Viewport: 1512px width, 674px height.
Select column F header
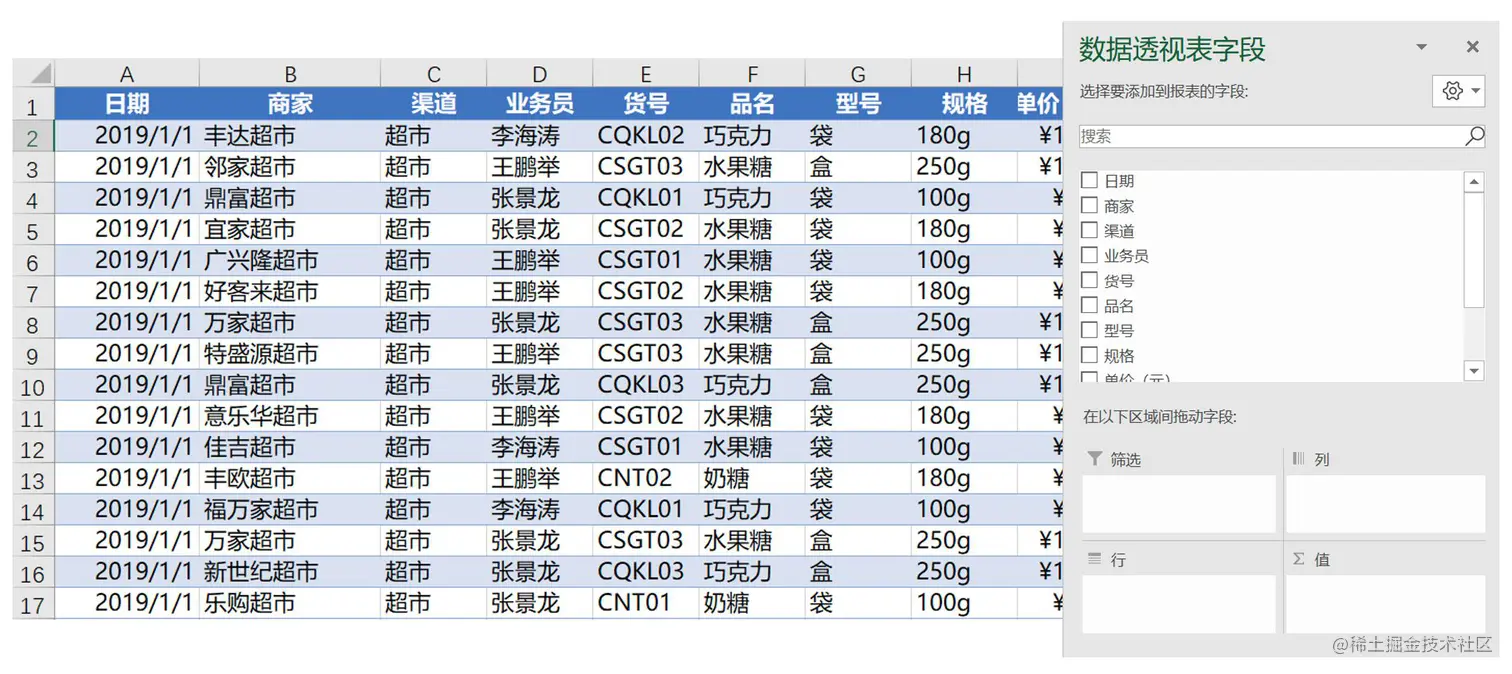(752, 74)
